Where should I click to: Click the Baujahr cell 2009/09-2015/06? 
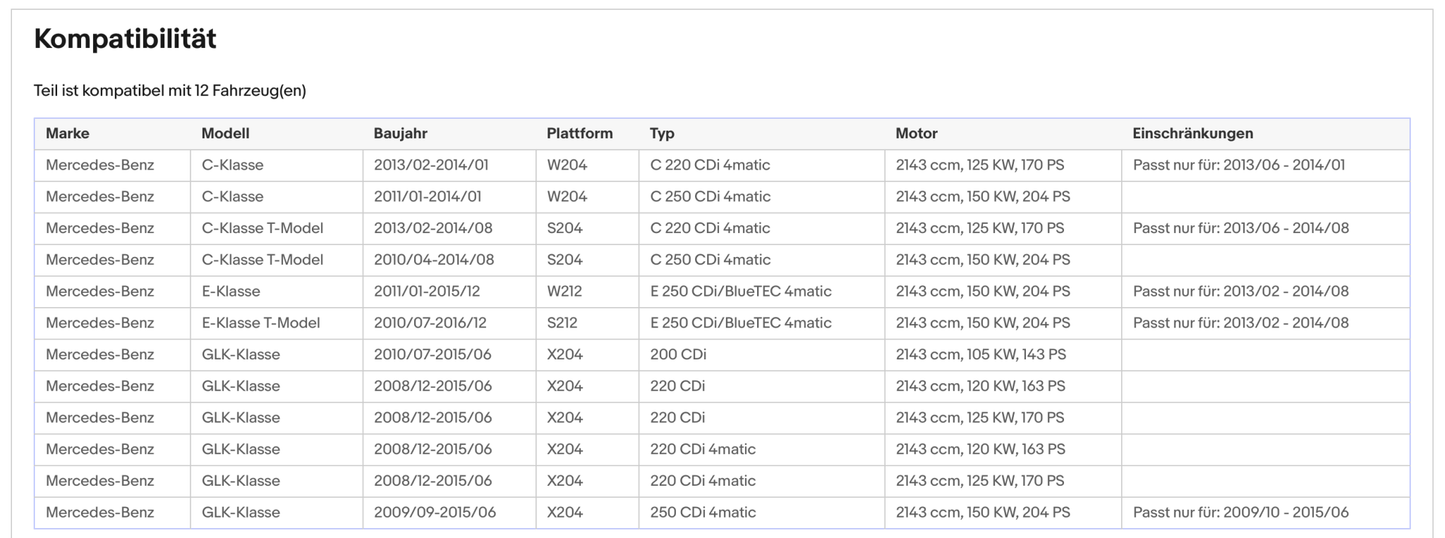[434, 512]
